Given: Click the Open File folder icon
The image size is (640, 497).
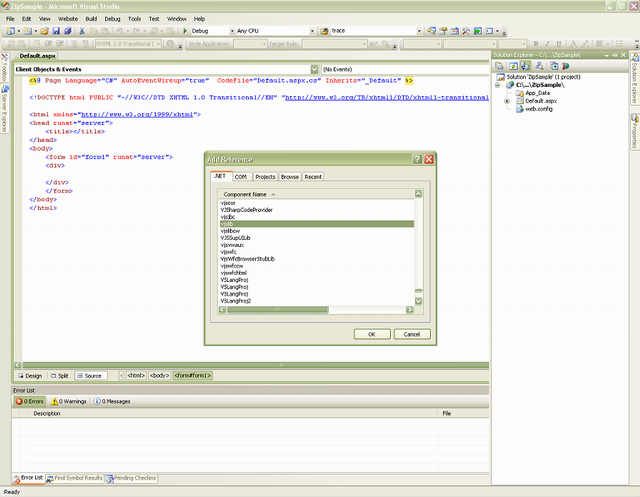Looking at the screenshot, I should click(x=44, y=31).
